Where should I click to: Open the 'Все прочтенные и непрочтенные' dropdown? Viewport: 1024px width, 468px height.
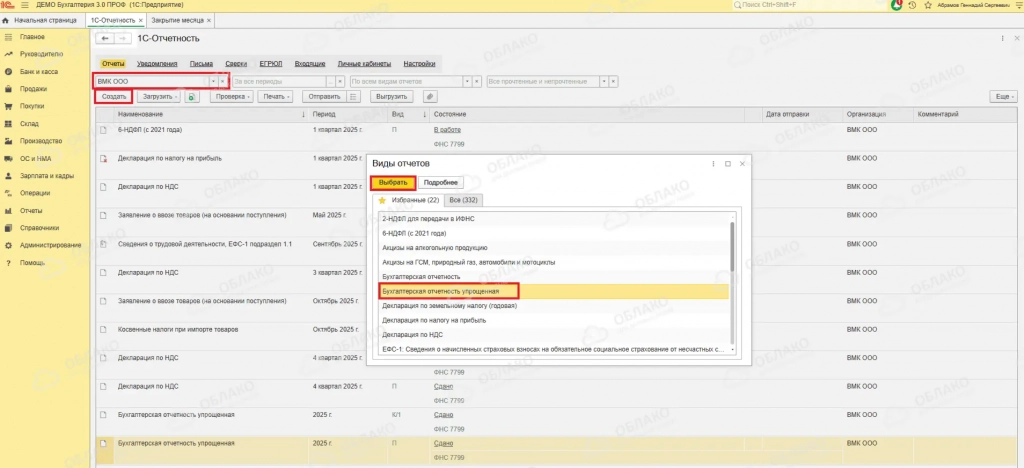[604, 82]
